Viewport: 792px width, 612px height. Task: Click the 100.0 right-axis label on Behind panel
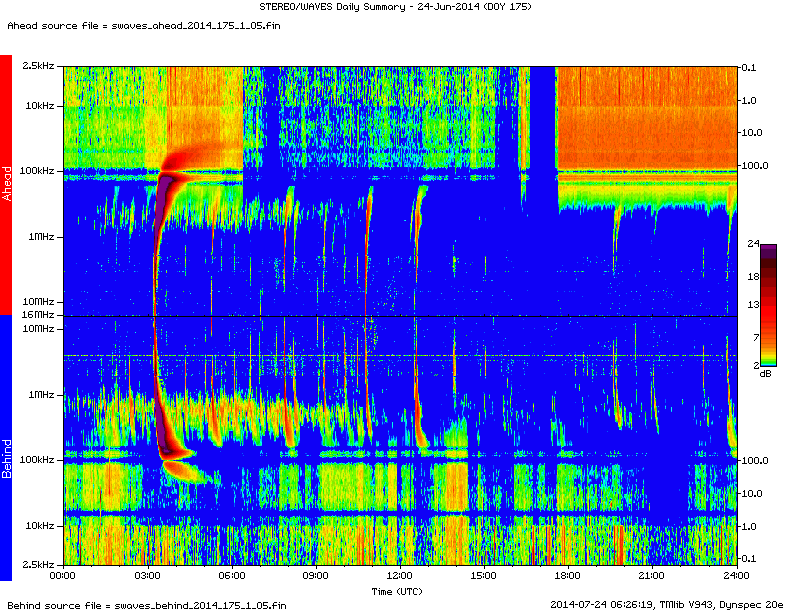[755, 461]
